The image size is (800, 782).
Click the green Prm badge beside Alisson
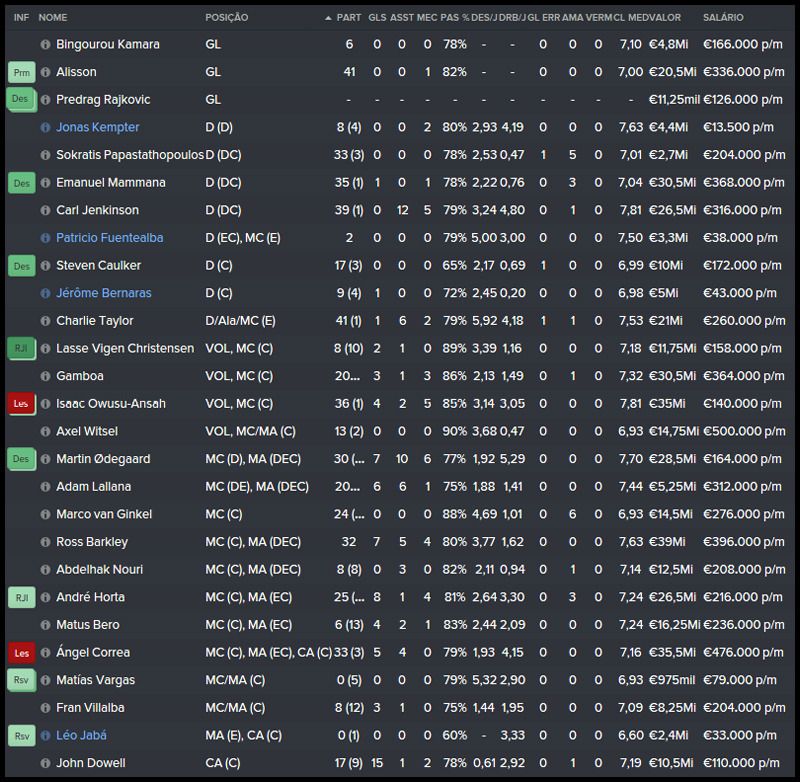tap(21, 73)
